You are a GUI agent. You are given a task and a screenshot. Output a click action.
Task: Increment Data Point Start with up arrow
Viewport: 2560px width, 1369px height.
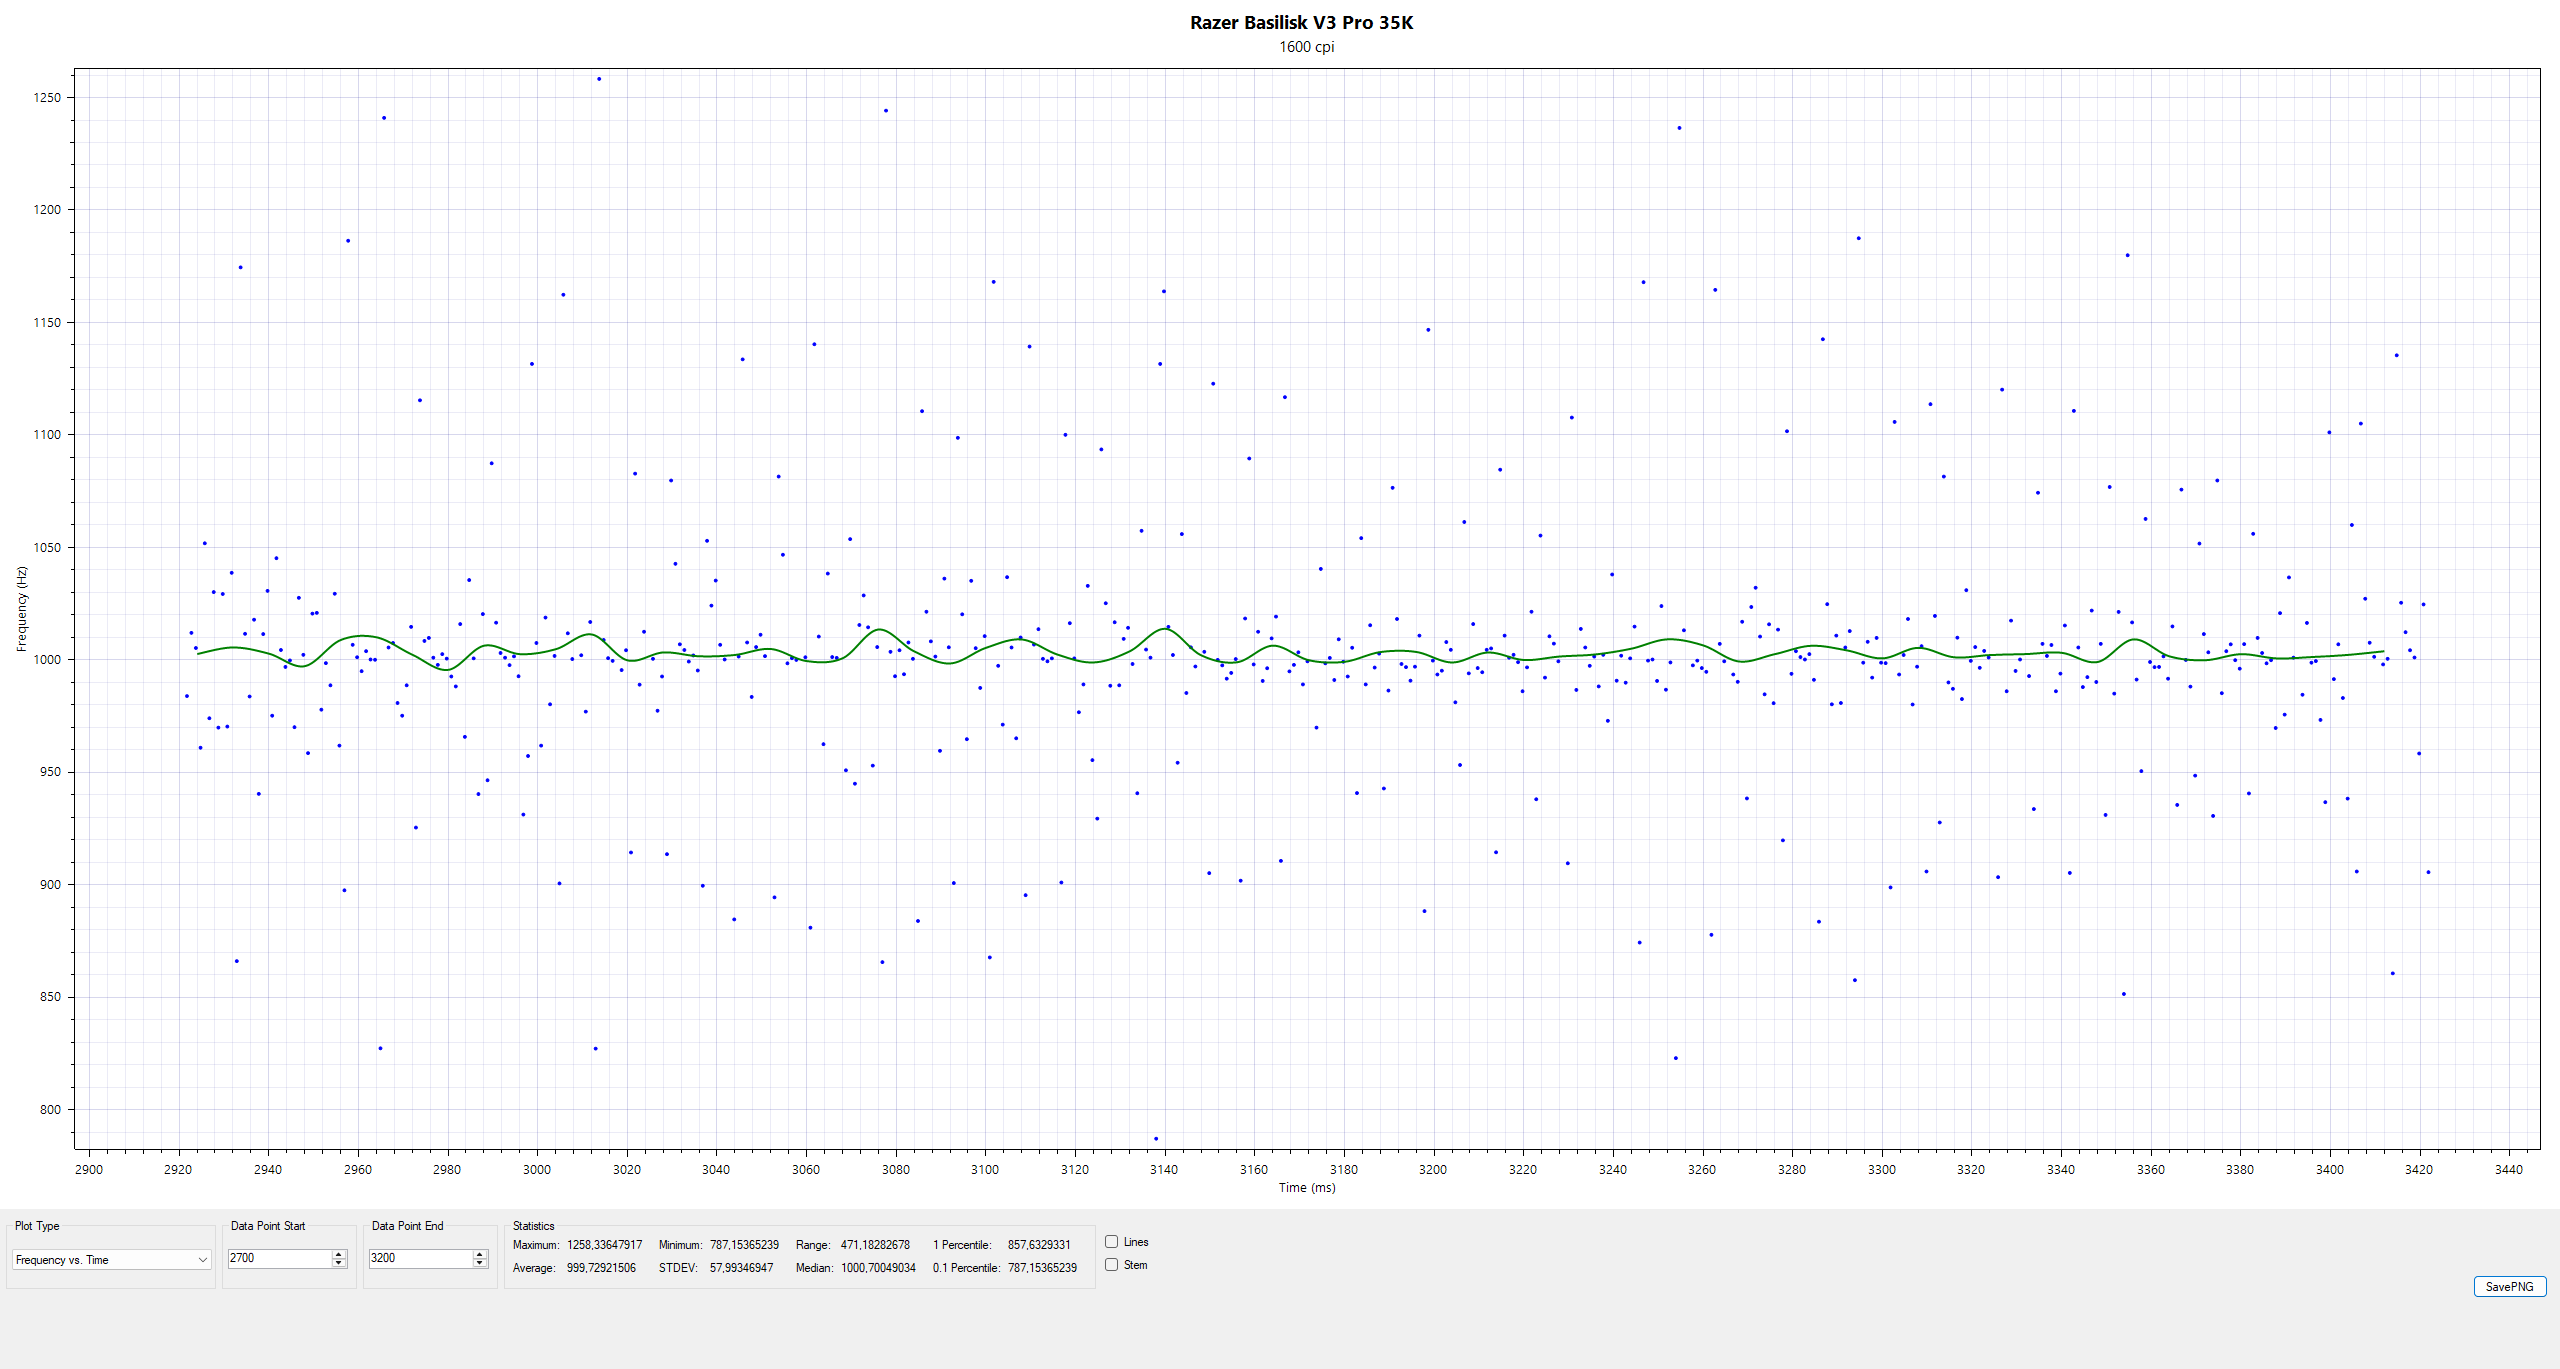coord(339,1254)
